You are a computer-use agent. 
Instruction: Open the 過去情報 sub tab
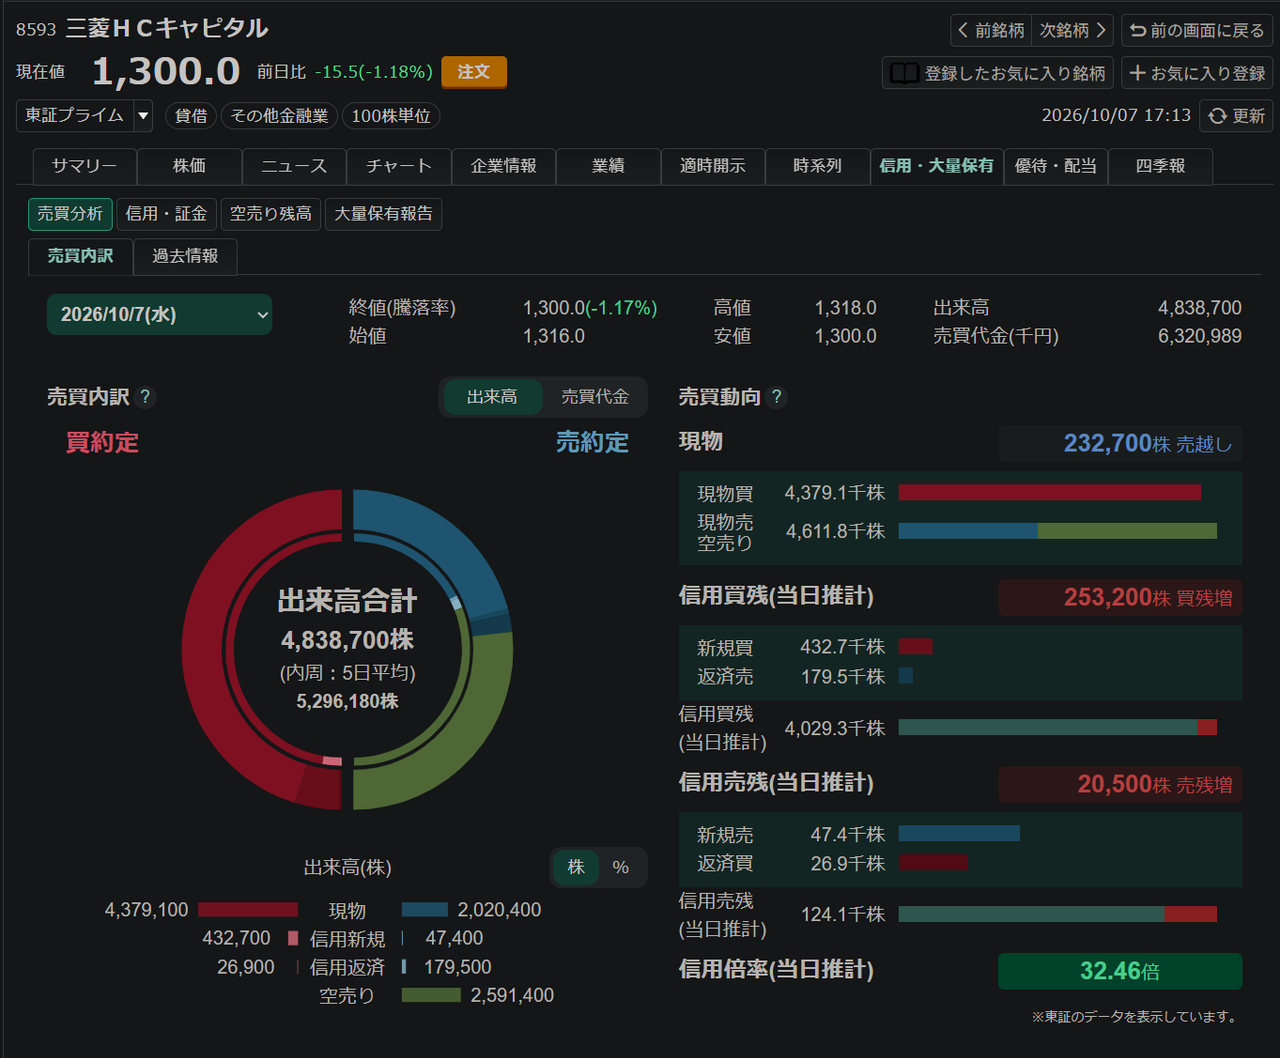click(185, 256)
